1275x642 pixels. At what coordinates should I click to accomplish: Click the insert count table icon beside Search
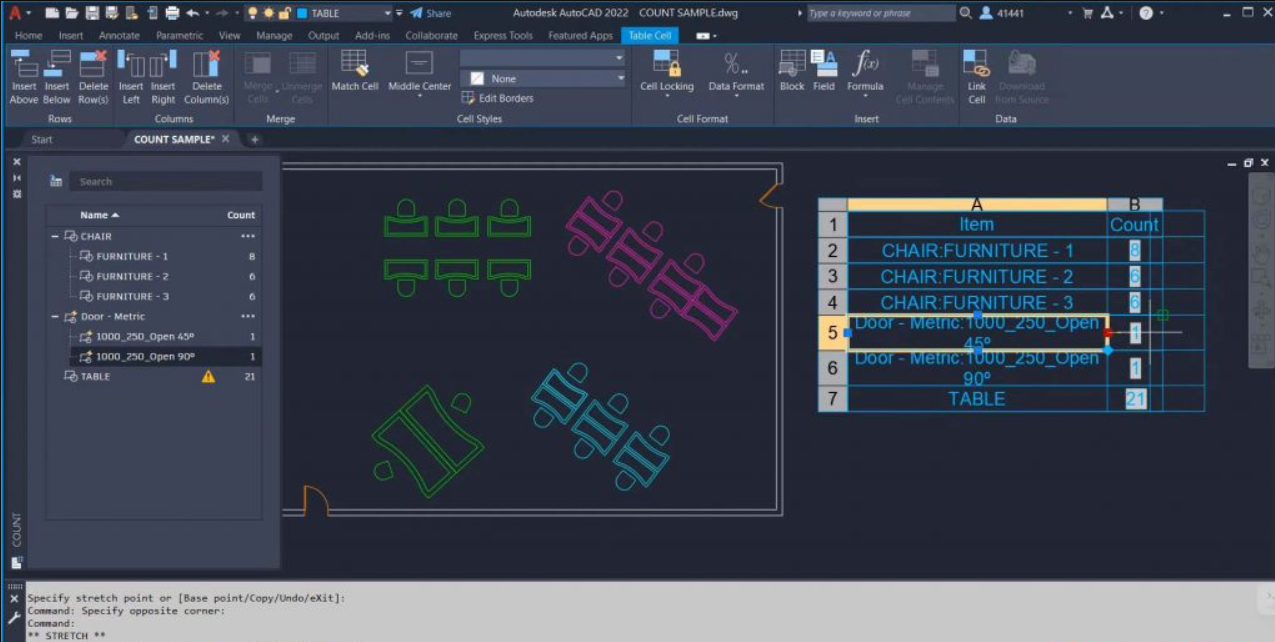(56, 181)
